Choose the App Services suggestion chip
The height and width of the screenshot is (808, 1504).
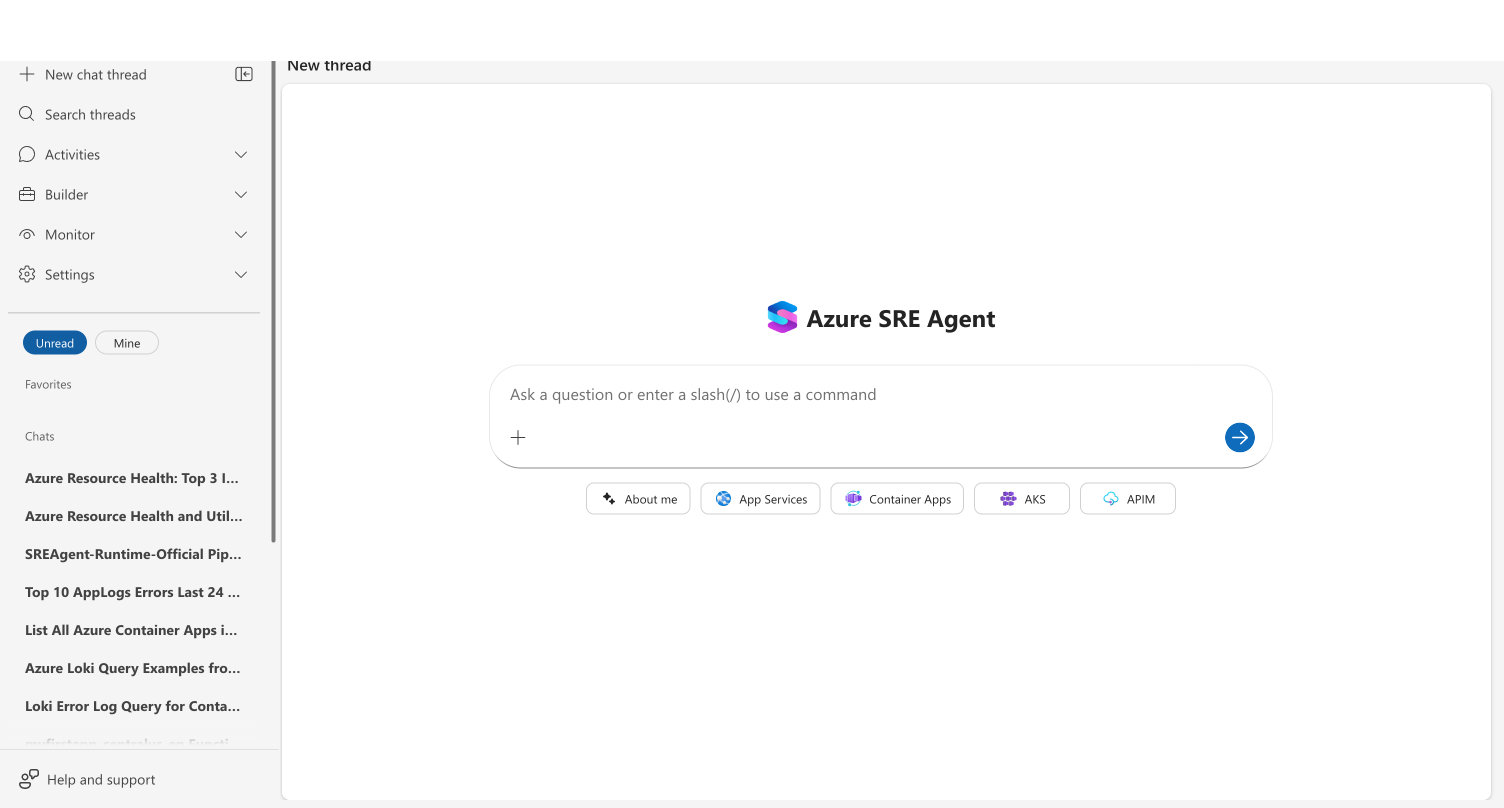click(x=761, y=498)
